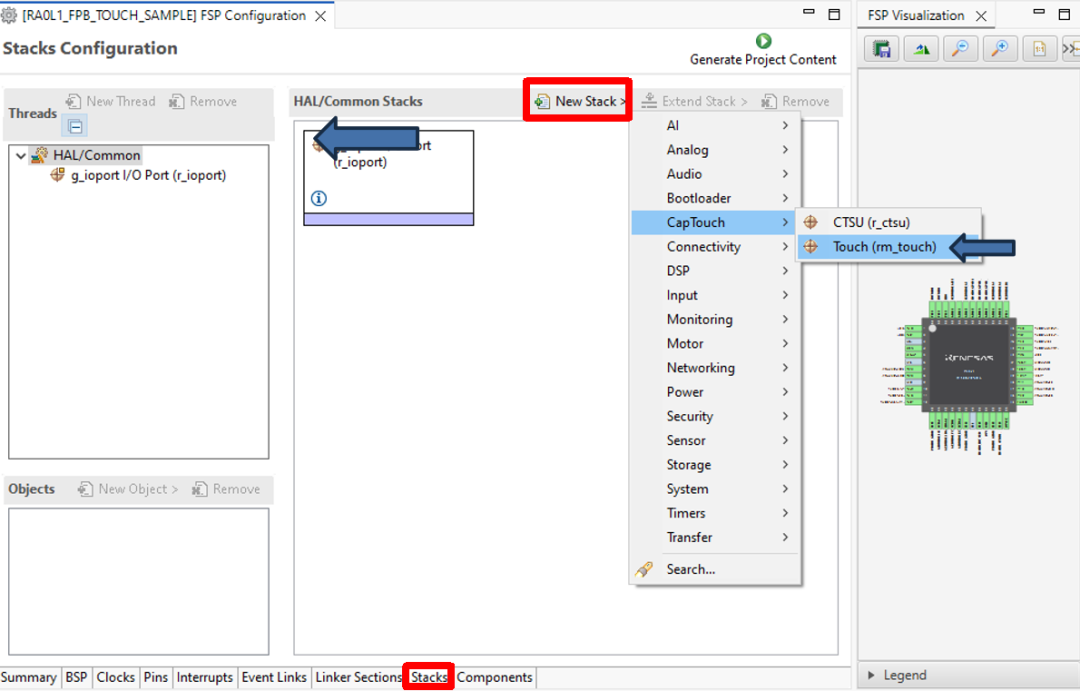1080x691 pixels.
Task: Switch to the Components tab
Action: coord(495,678)
